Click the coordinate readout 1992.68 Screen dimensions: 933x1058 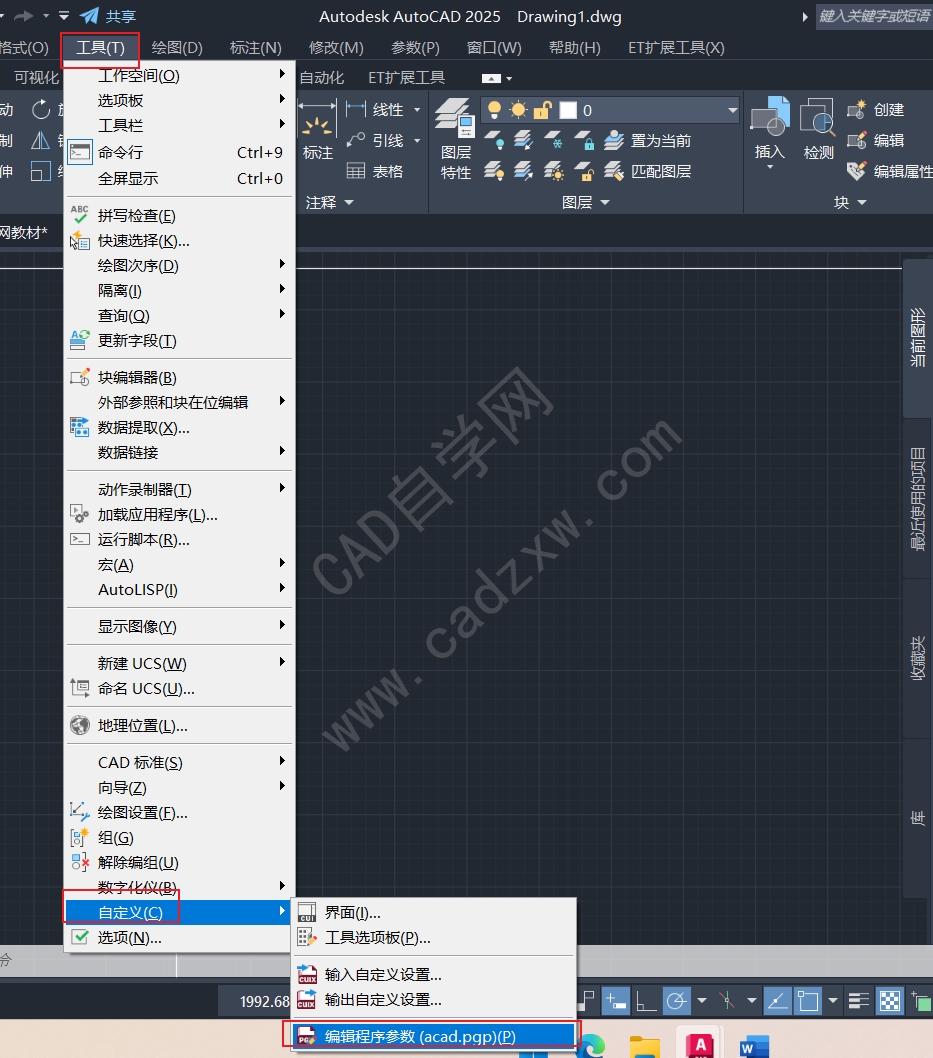point(264,1001)
